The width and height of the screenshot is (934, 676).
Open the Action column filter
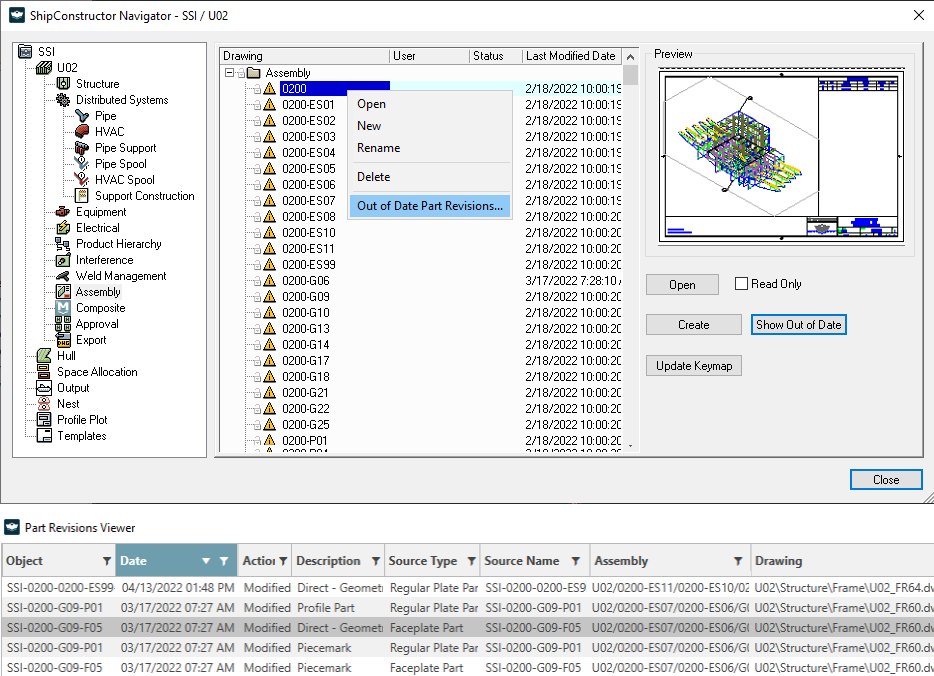pos(283,561)
